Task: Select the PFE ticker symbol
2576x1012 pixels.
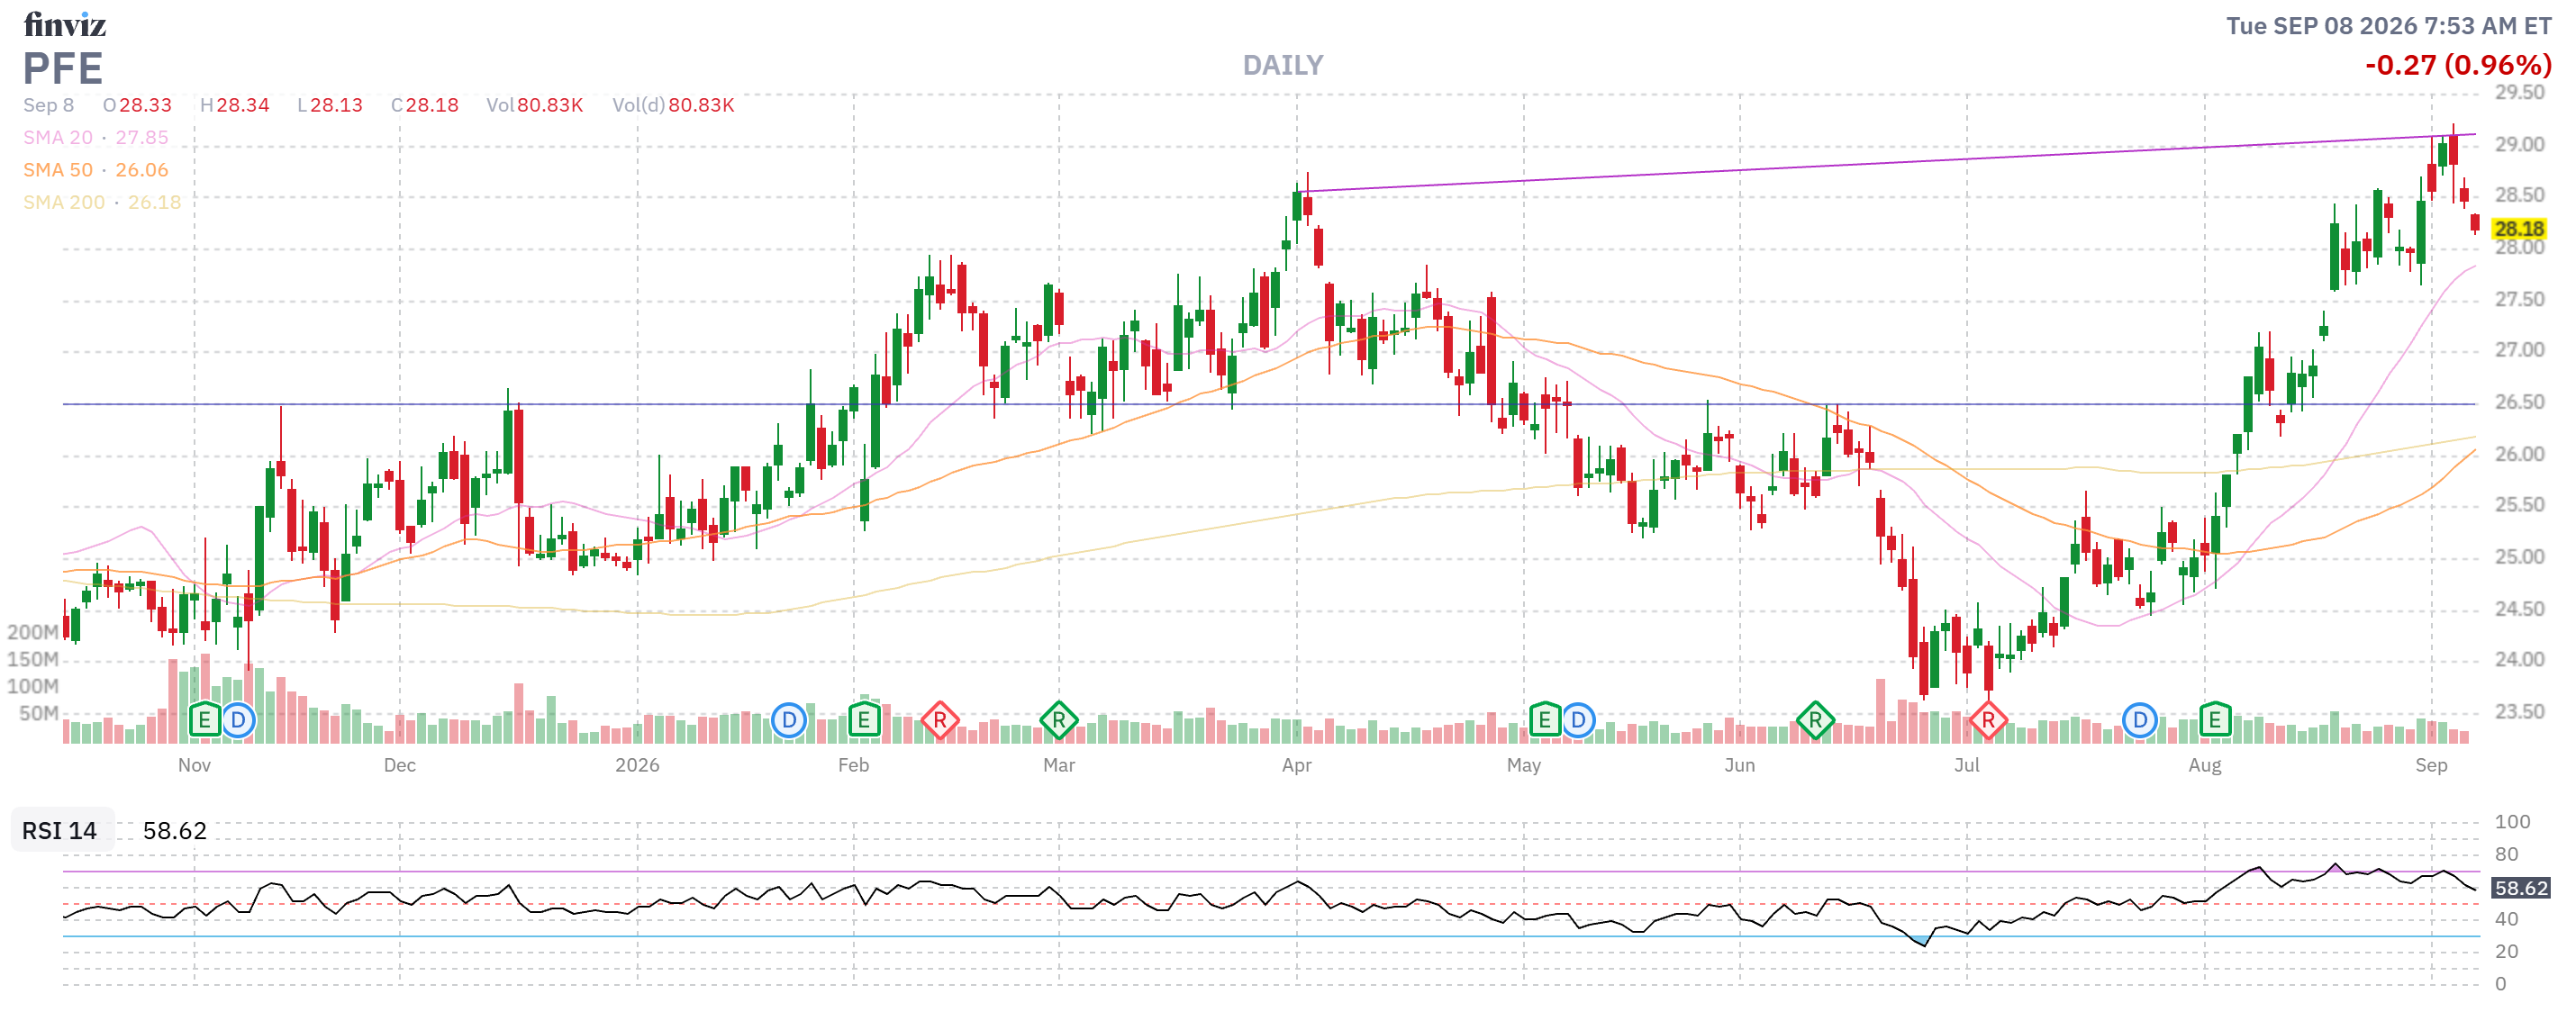Action: (x=63, y=68)
